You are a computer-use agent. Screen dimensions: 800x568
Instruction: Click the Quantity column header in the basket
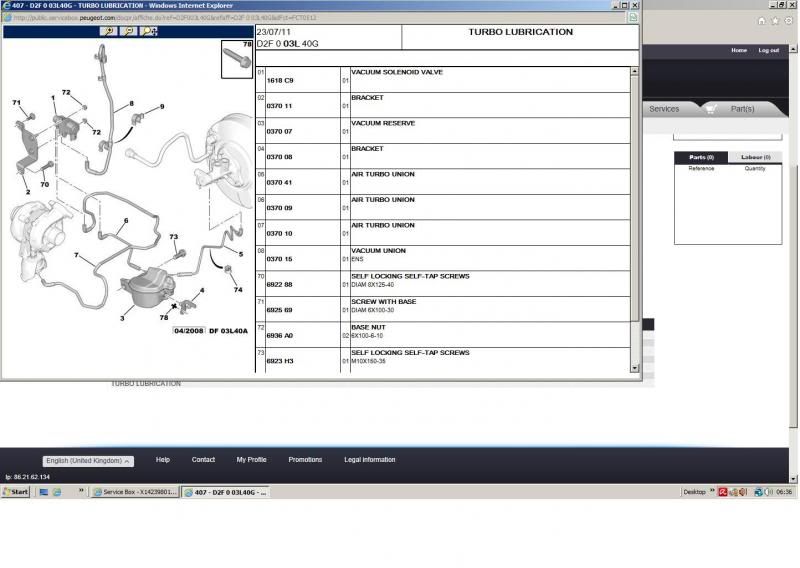(755, 168)
